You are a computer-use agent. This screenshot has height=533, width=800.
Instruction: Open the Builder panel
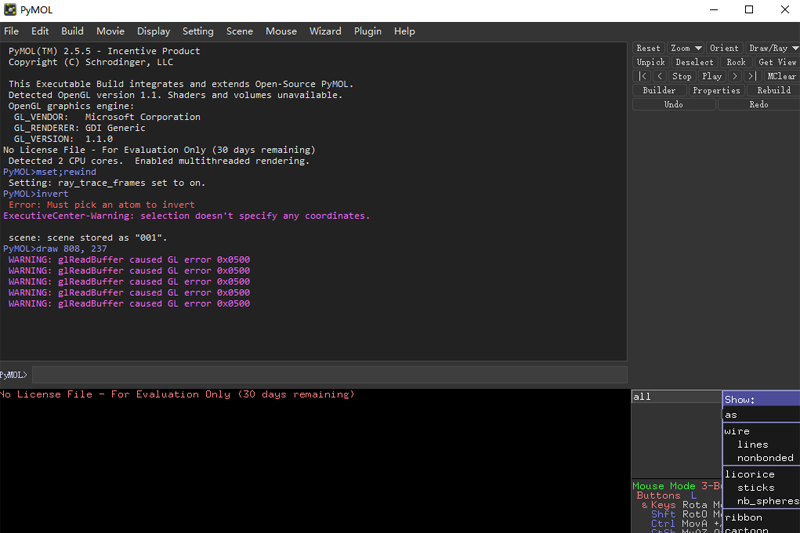[659, 90]
